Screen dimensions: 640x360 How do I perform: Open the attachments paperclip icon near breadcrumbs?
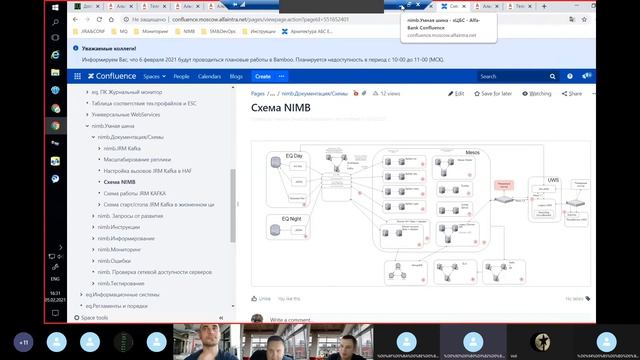point(364,94)
